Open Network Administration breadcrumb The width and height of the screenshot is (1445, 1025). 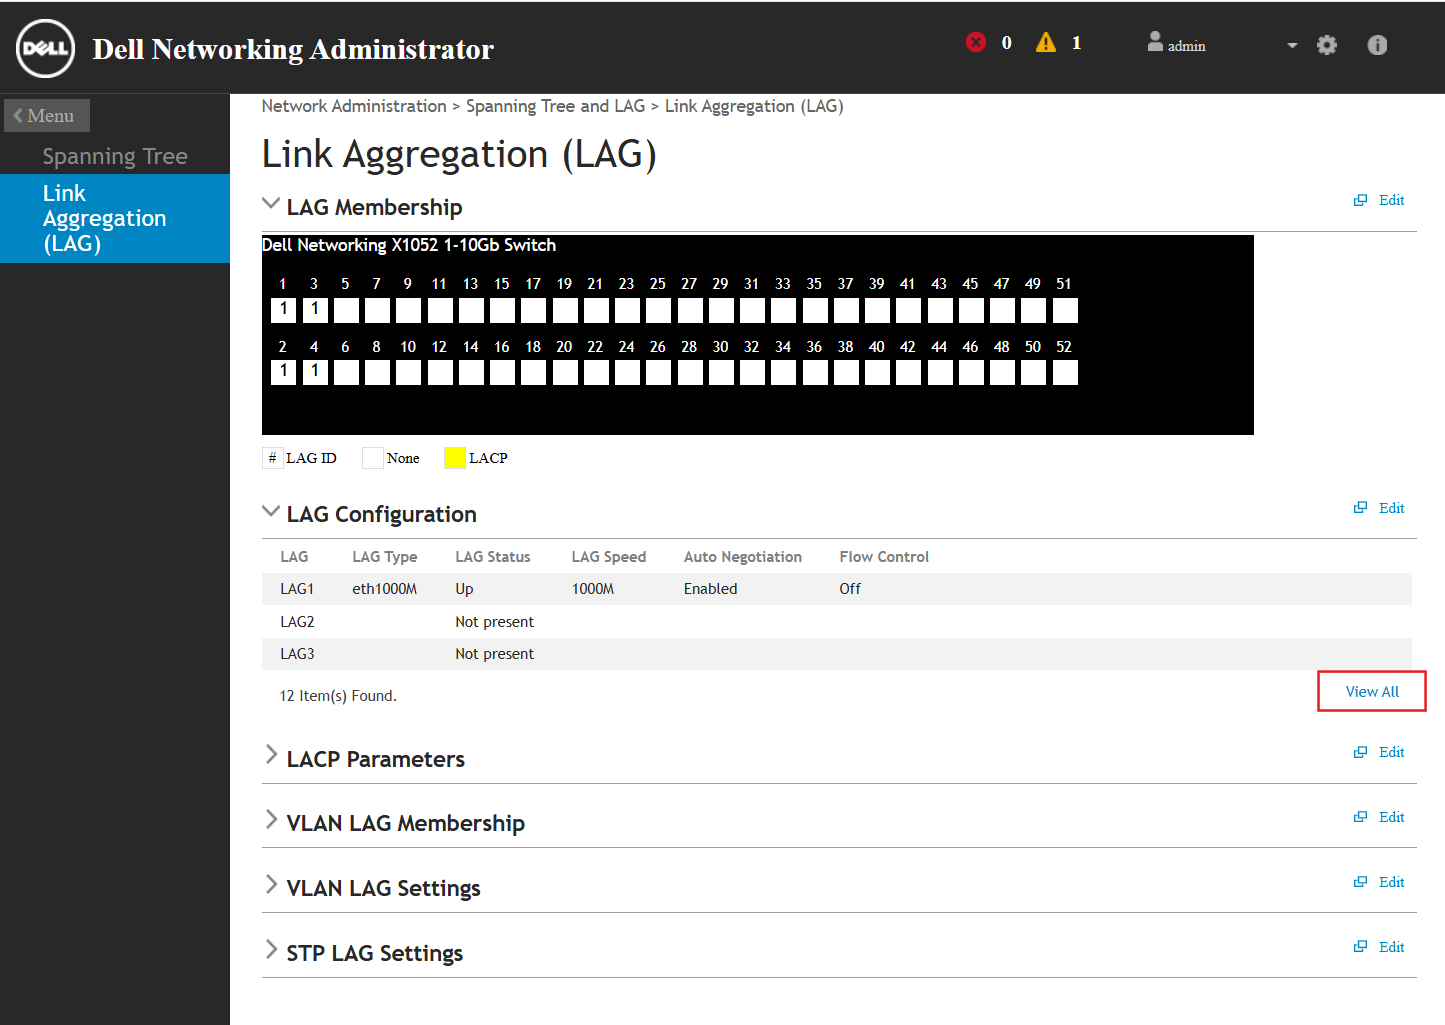(354, 106)
